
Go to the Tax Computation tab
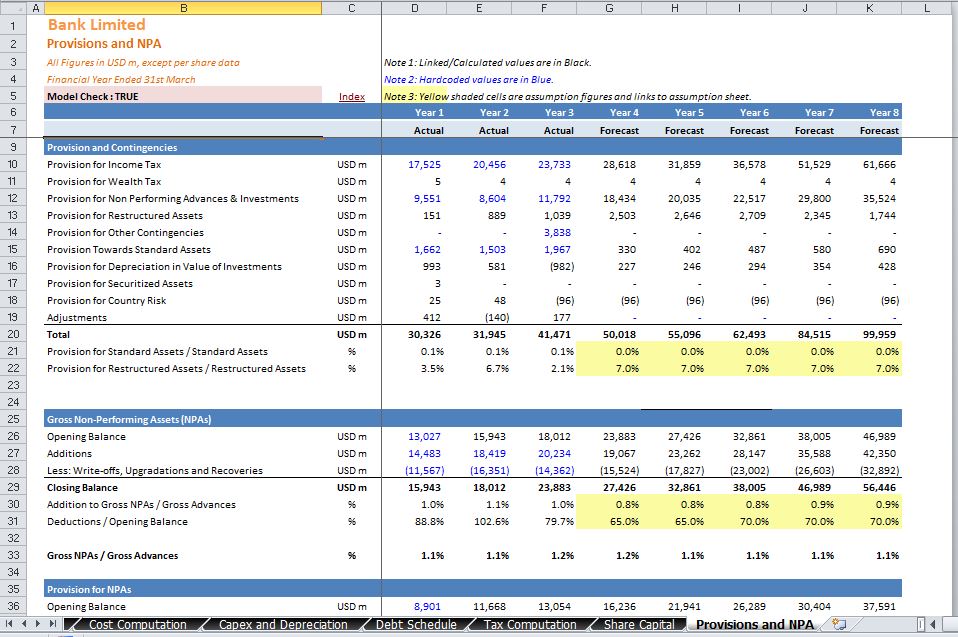pyautogui.click(x=530, y=624)
